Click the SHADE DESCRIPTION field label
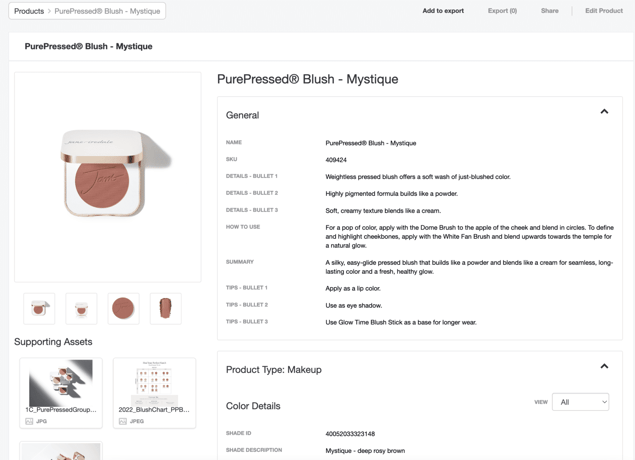 [254, 450]
